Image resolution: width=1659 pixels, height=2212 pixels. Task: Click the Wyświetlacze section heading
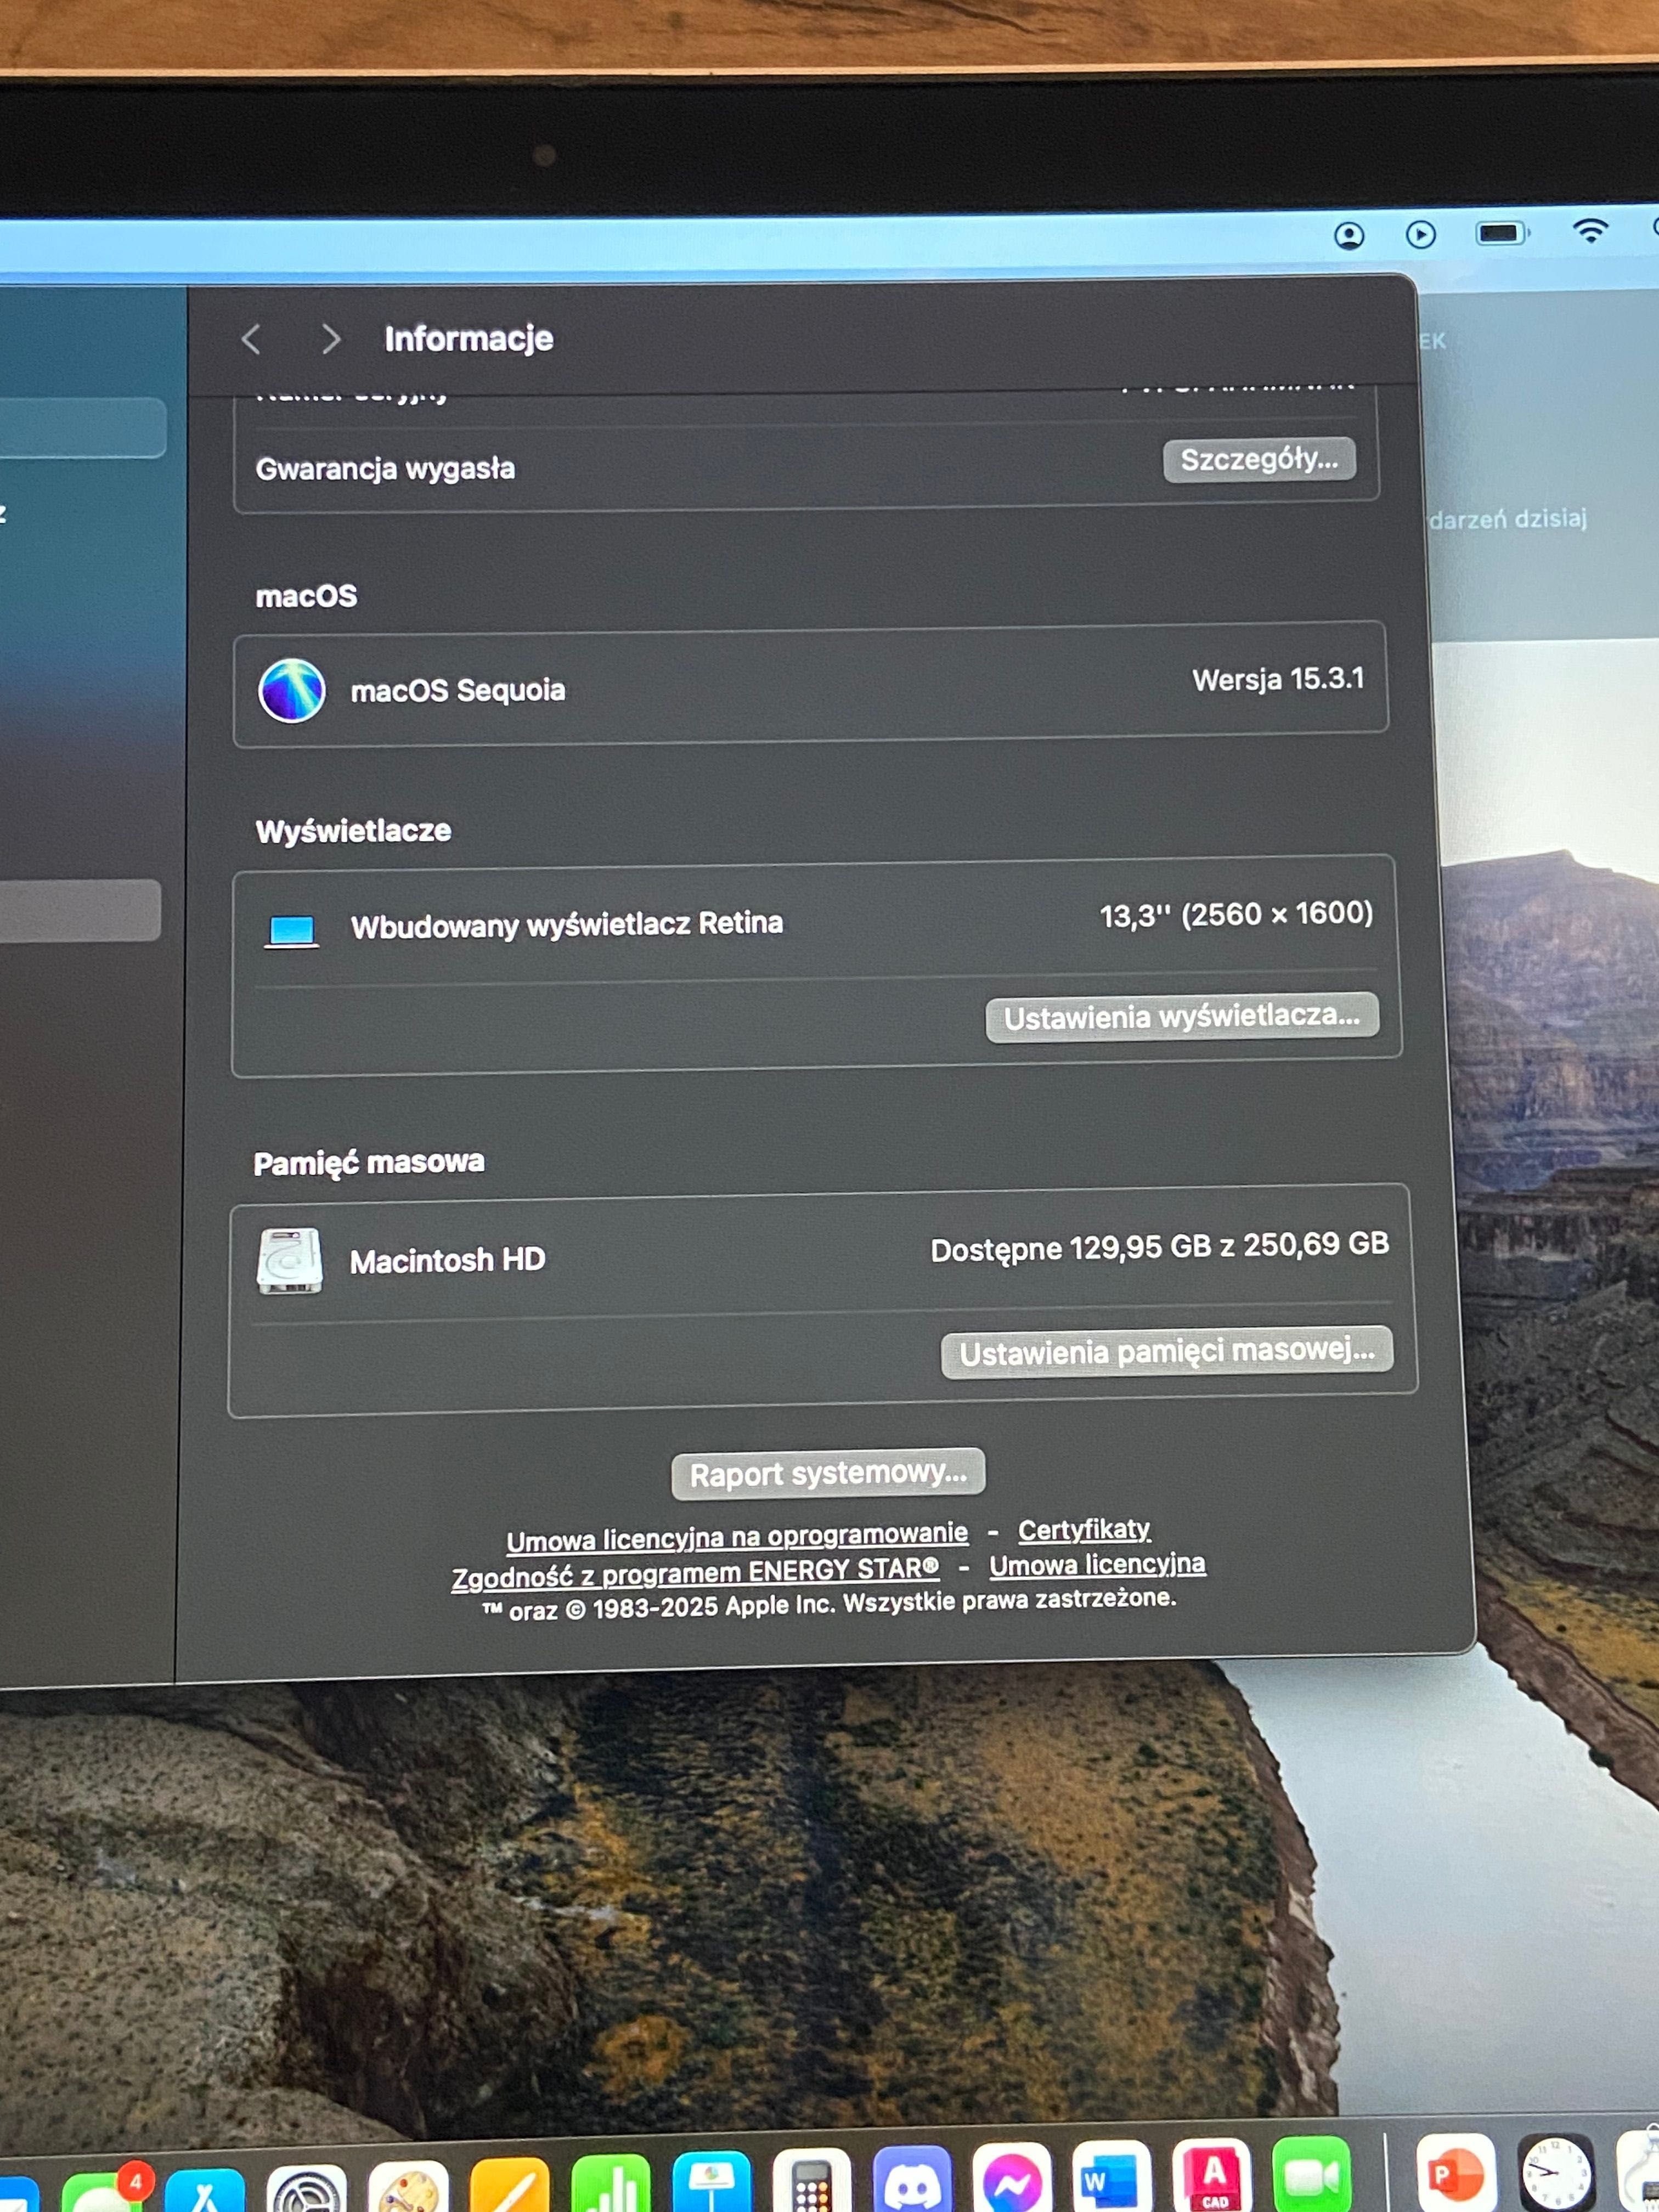point(353,831)
